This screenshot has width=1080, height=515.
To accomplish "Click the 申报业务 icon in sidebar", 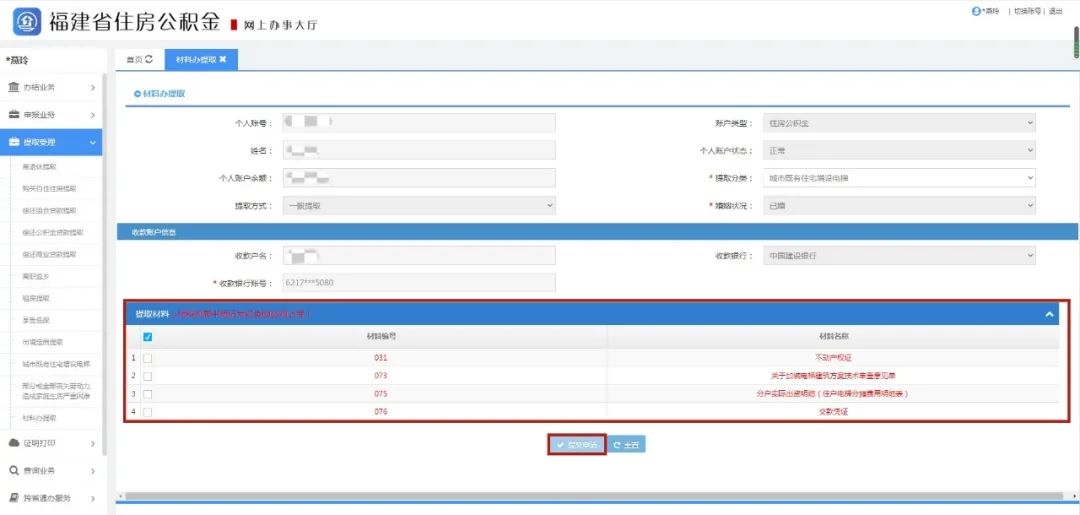I will pyautogui.click(x=14, y=116).
